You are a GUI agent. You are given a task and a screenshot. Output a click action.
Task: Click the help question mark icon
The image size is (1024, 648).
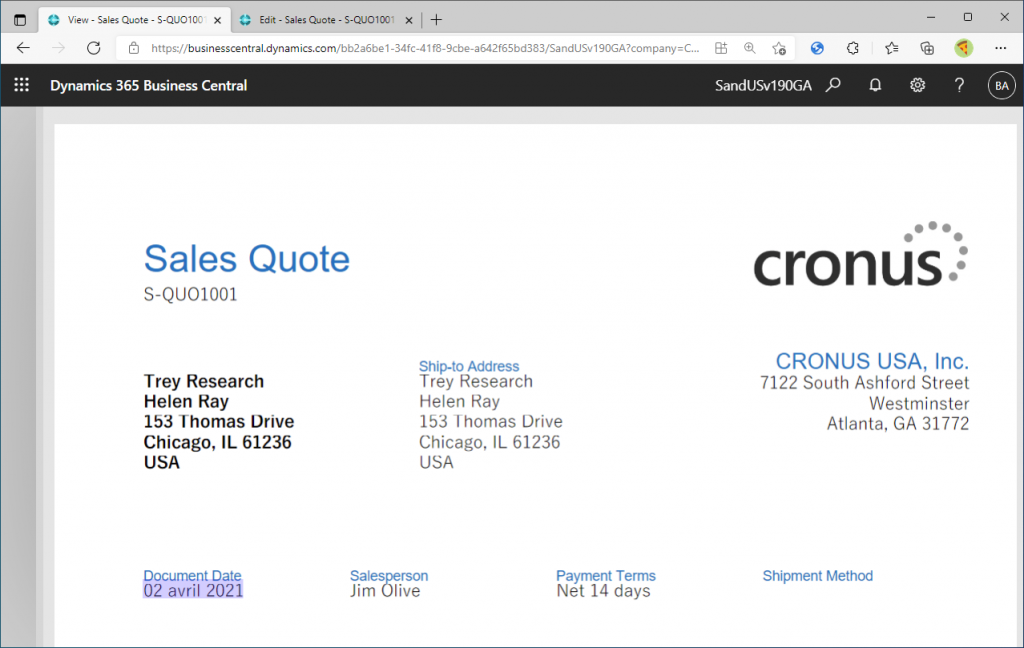959,86
